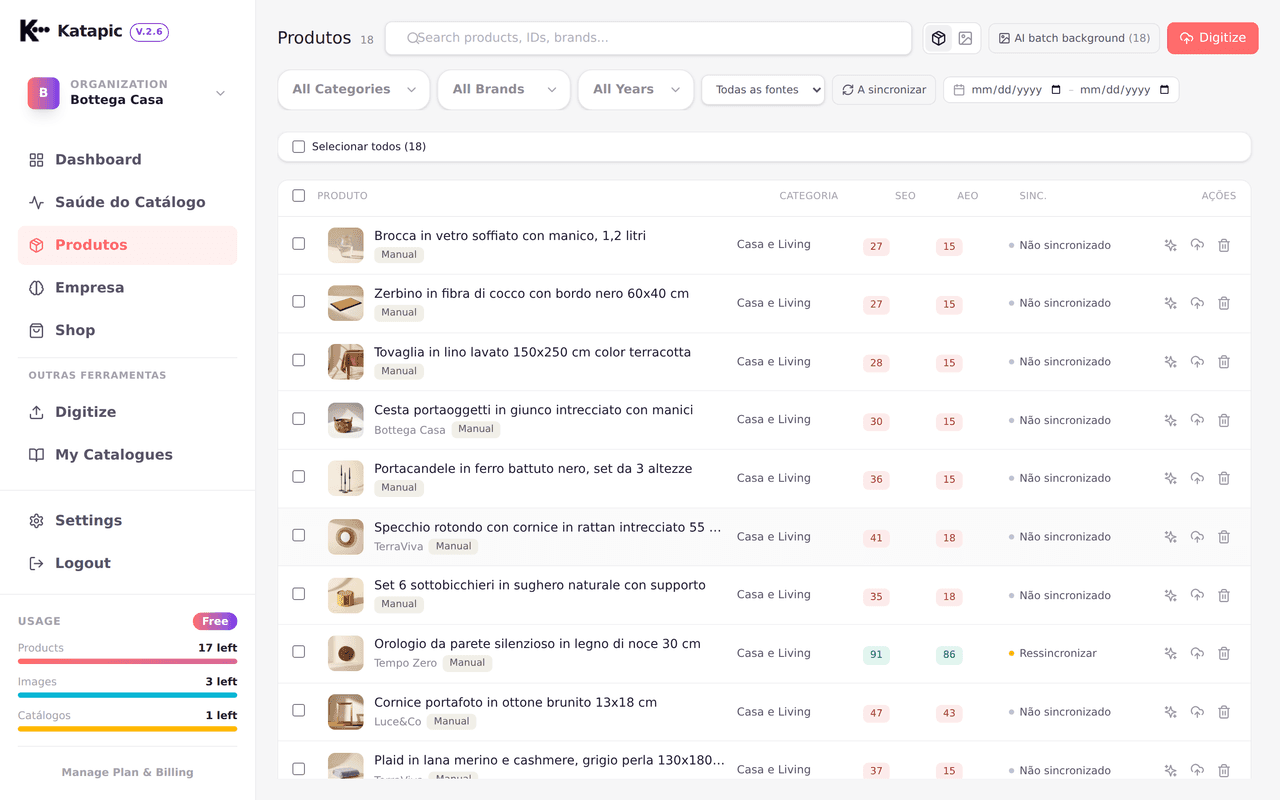Click upload sync icon for Orologio da parete row

tap(1197, 653)
